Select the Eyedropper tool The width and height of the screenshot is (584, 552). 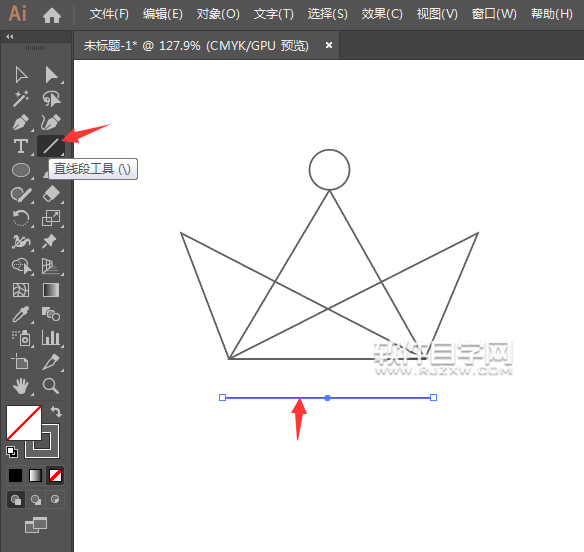21,314
